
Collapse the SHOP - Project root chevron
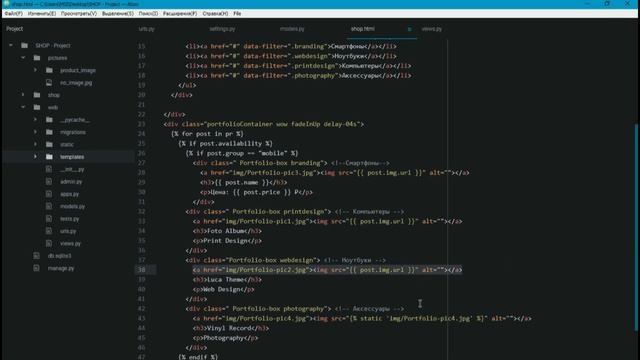[11, 45]
